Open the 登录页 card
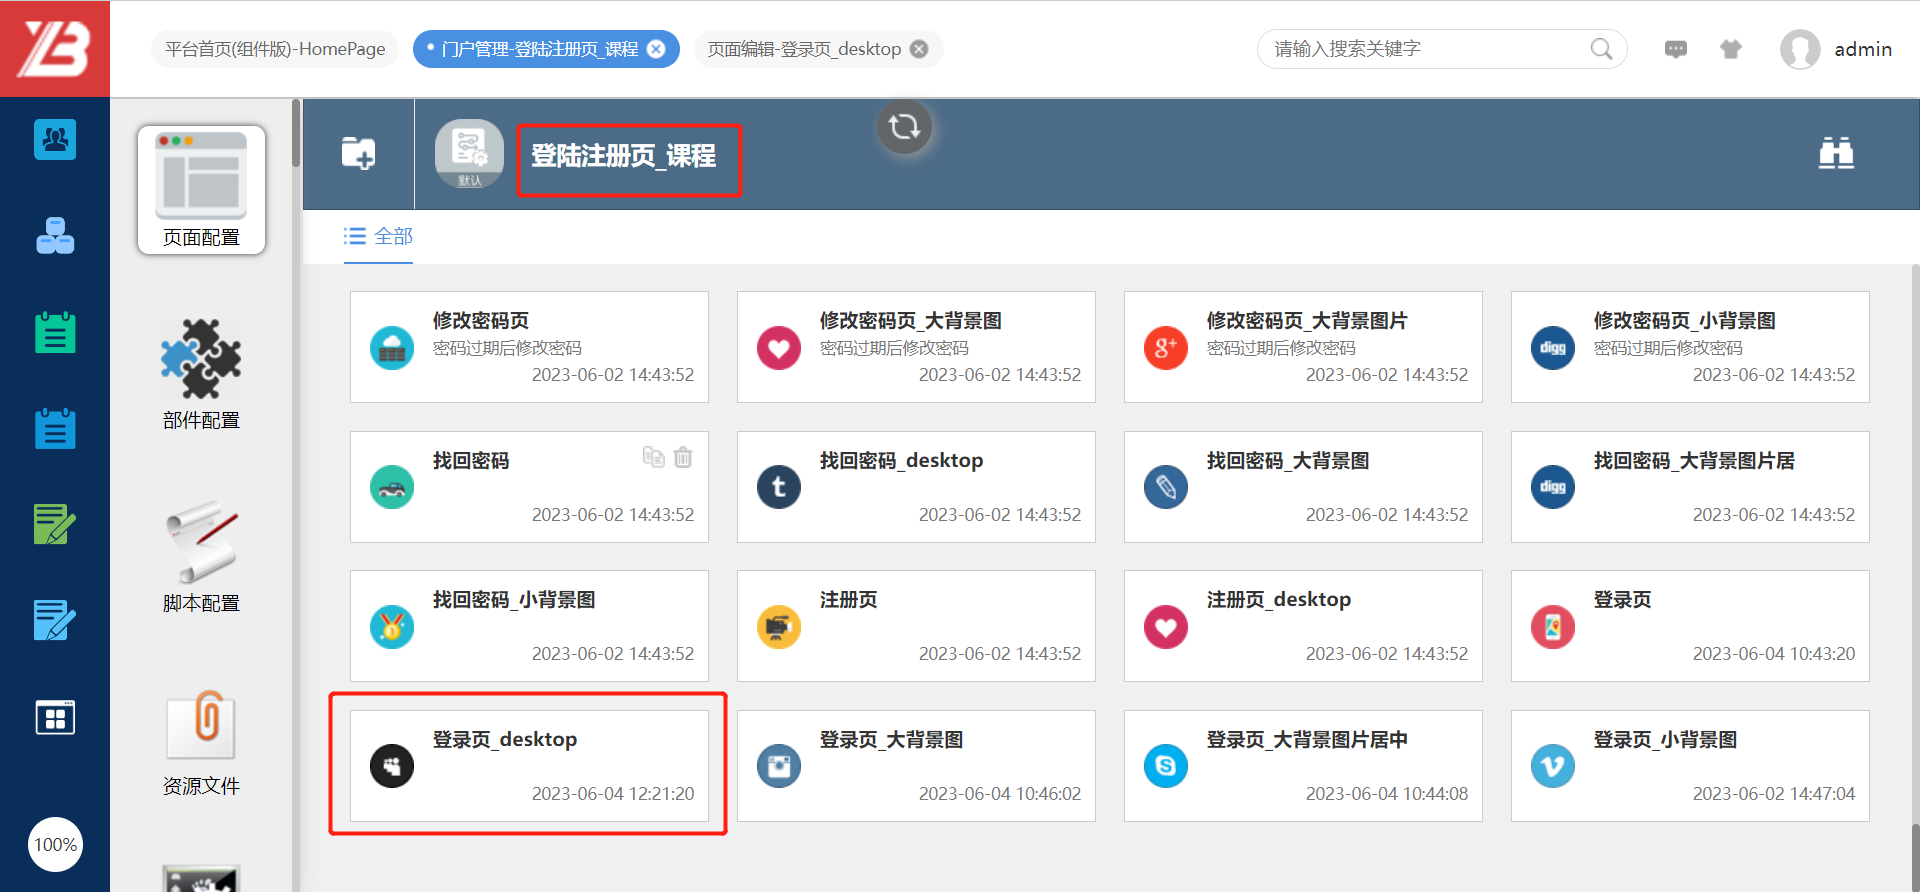 coord(1690,626)
